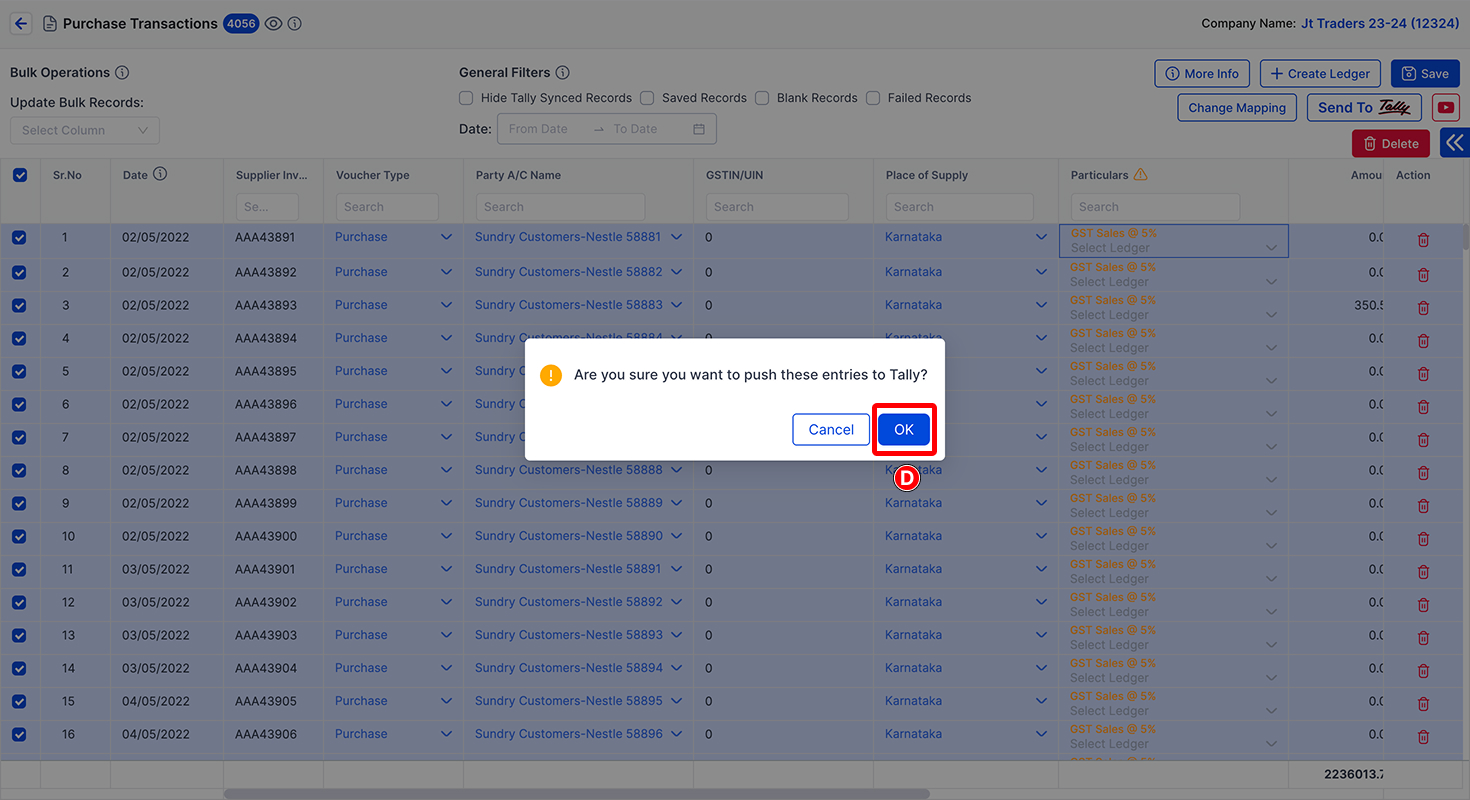Confirm with the OK button
The image size is (1470, 800).
(904, 429)
